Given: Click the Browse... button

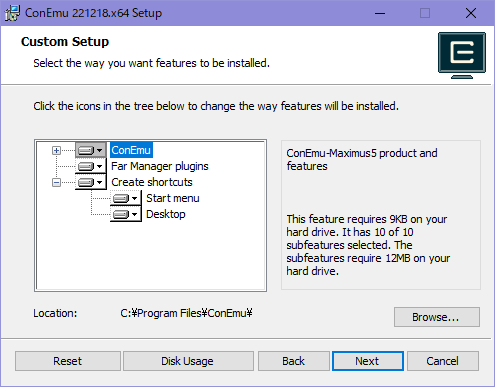Looking at the screenshot, I should pos(437,317).
